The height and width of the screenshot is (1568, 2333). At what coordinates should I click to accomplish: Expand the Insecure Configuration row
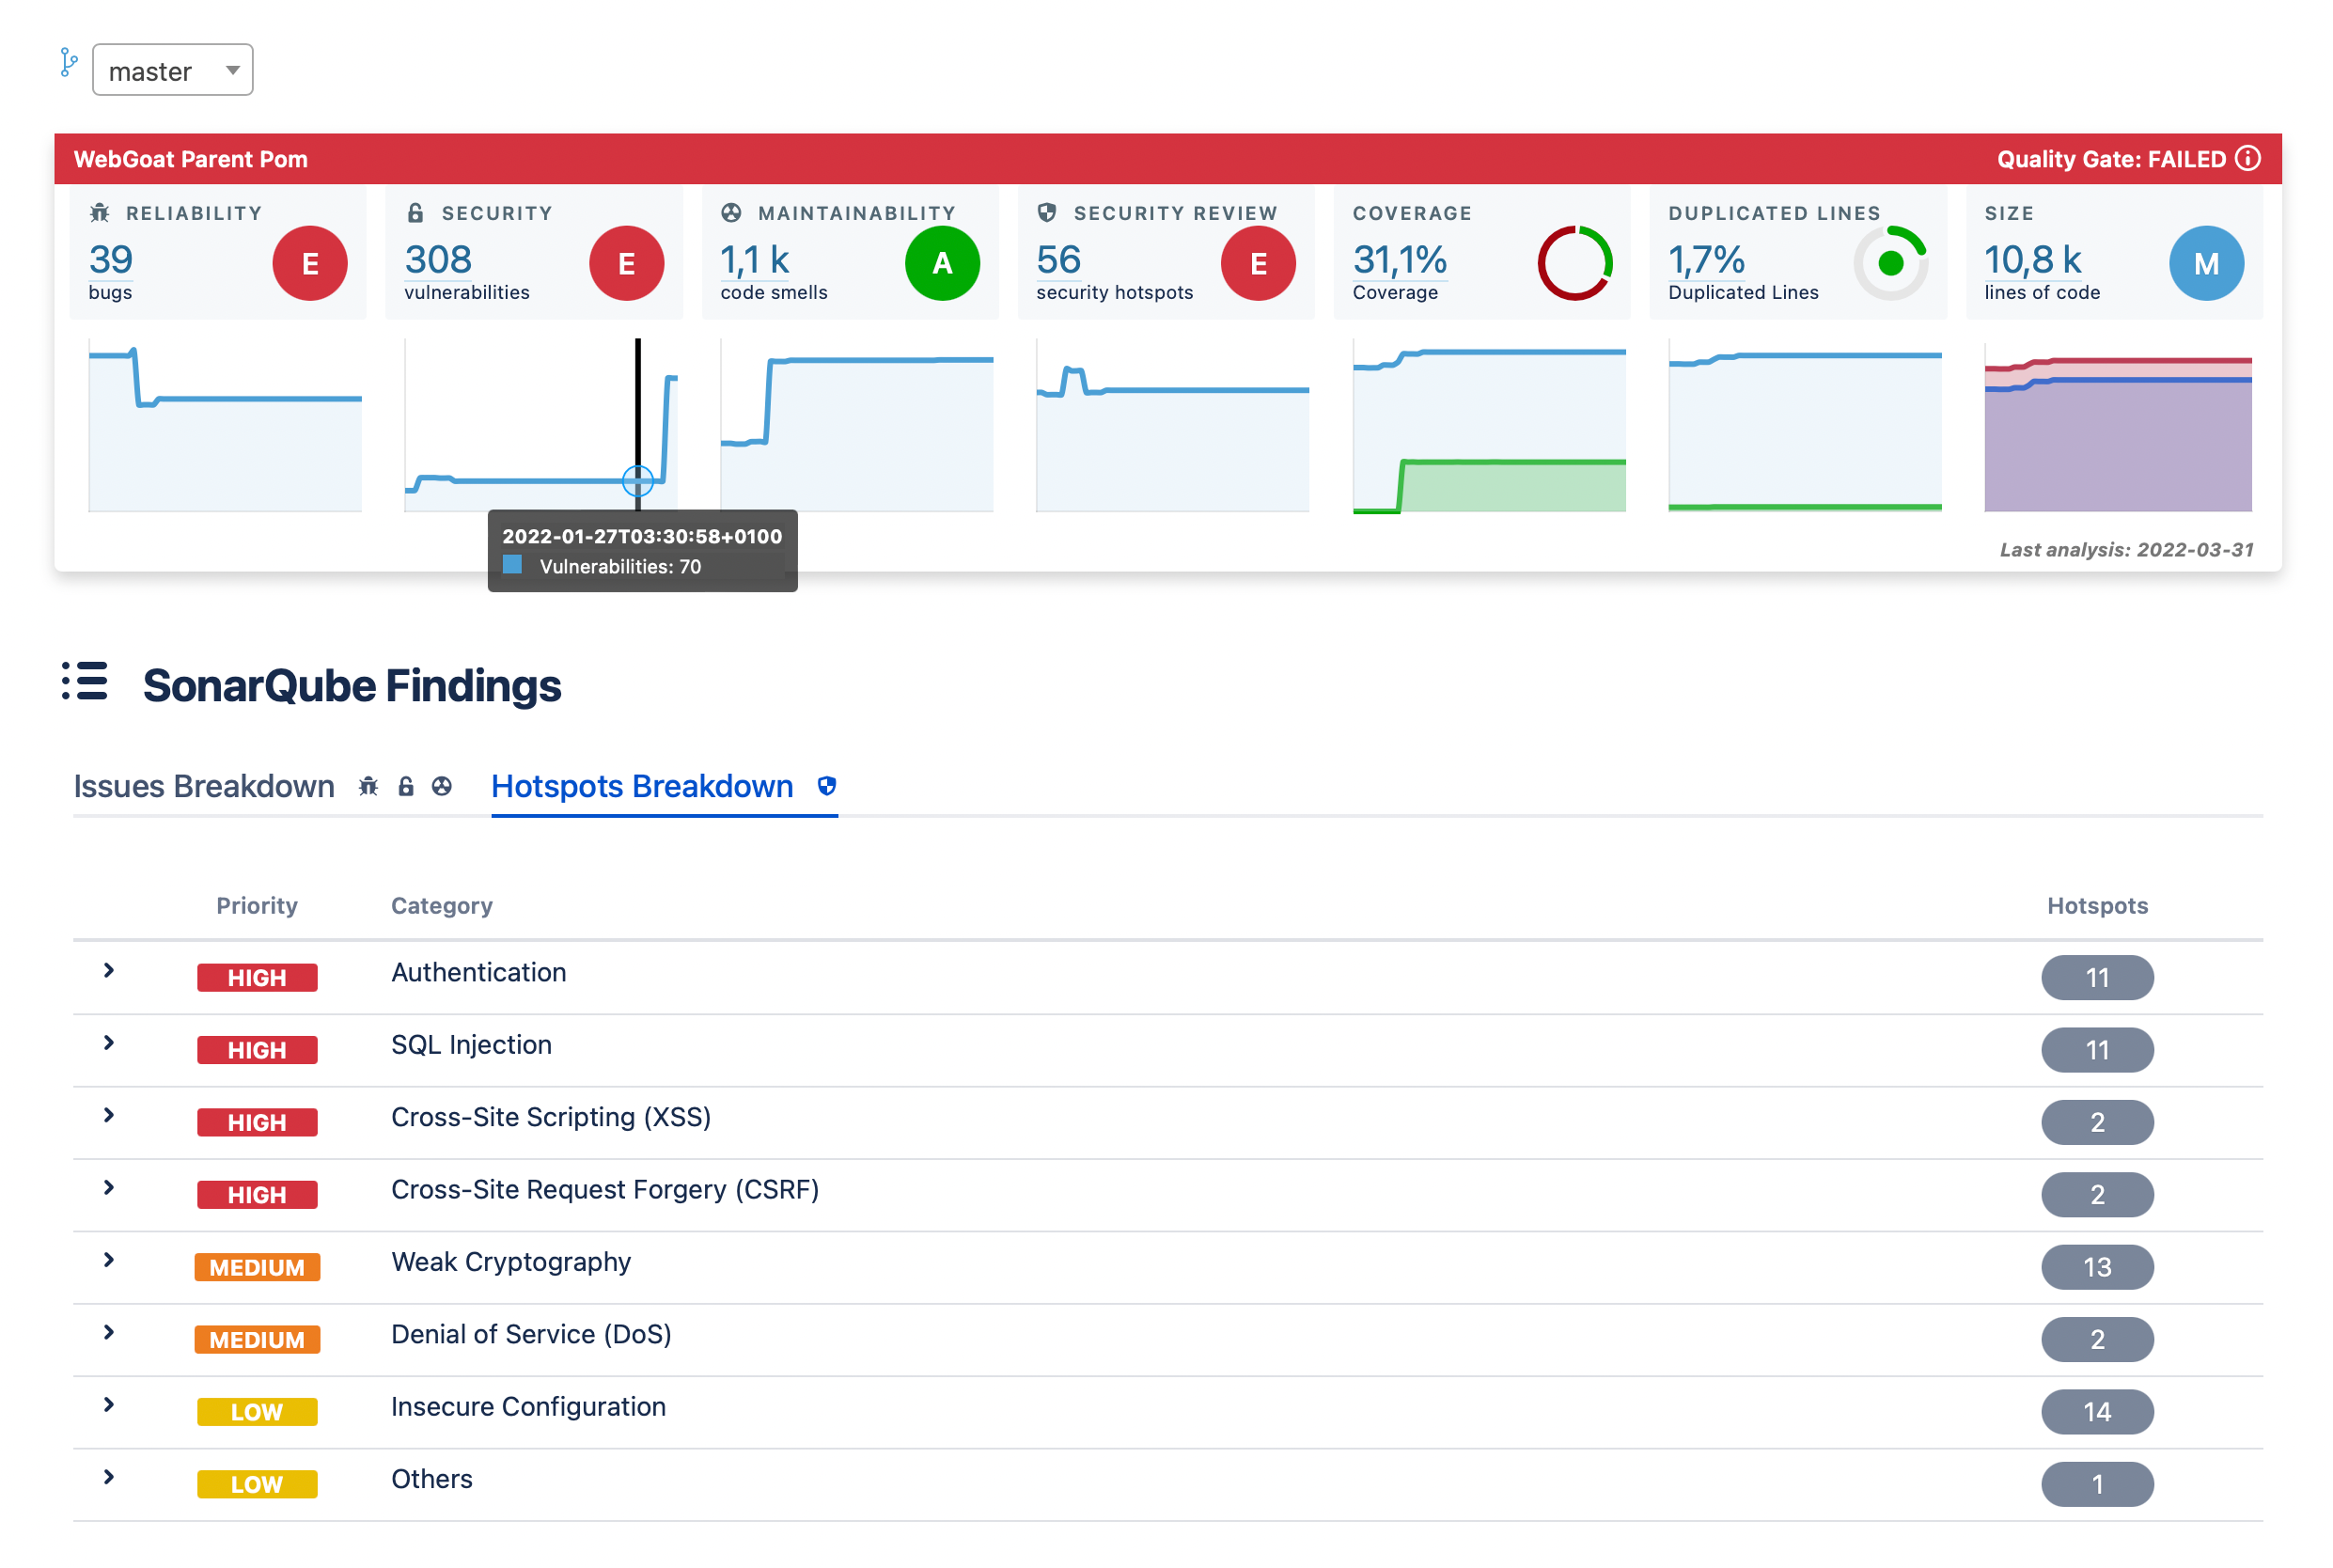point(109,1405)
